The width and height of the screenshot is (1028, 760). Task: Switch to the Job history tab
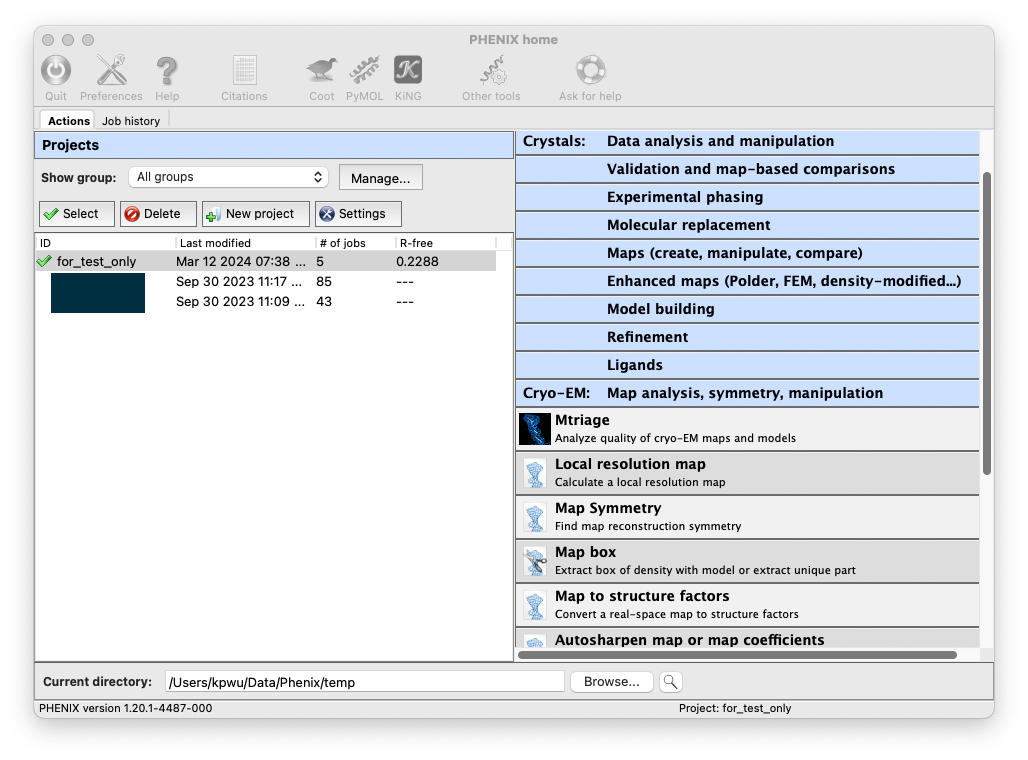(x=130, y=120)
